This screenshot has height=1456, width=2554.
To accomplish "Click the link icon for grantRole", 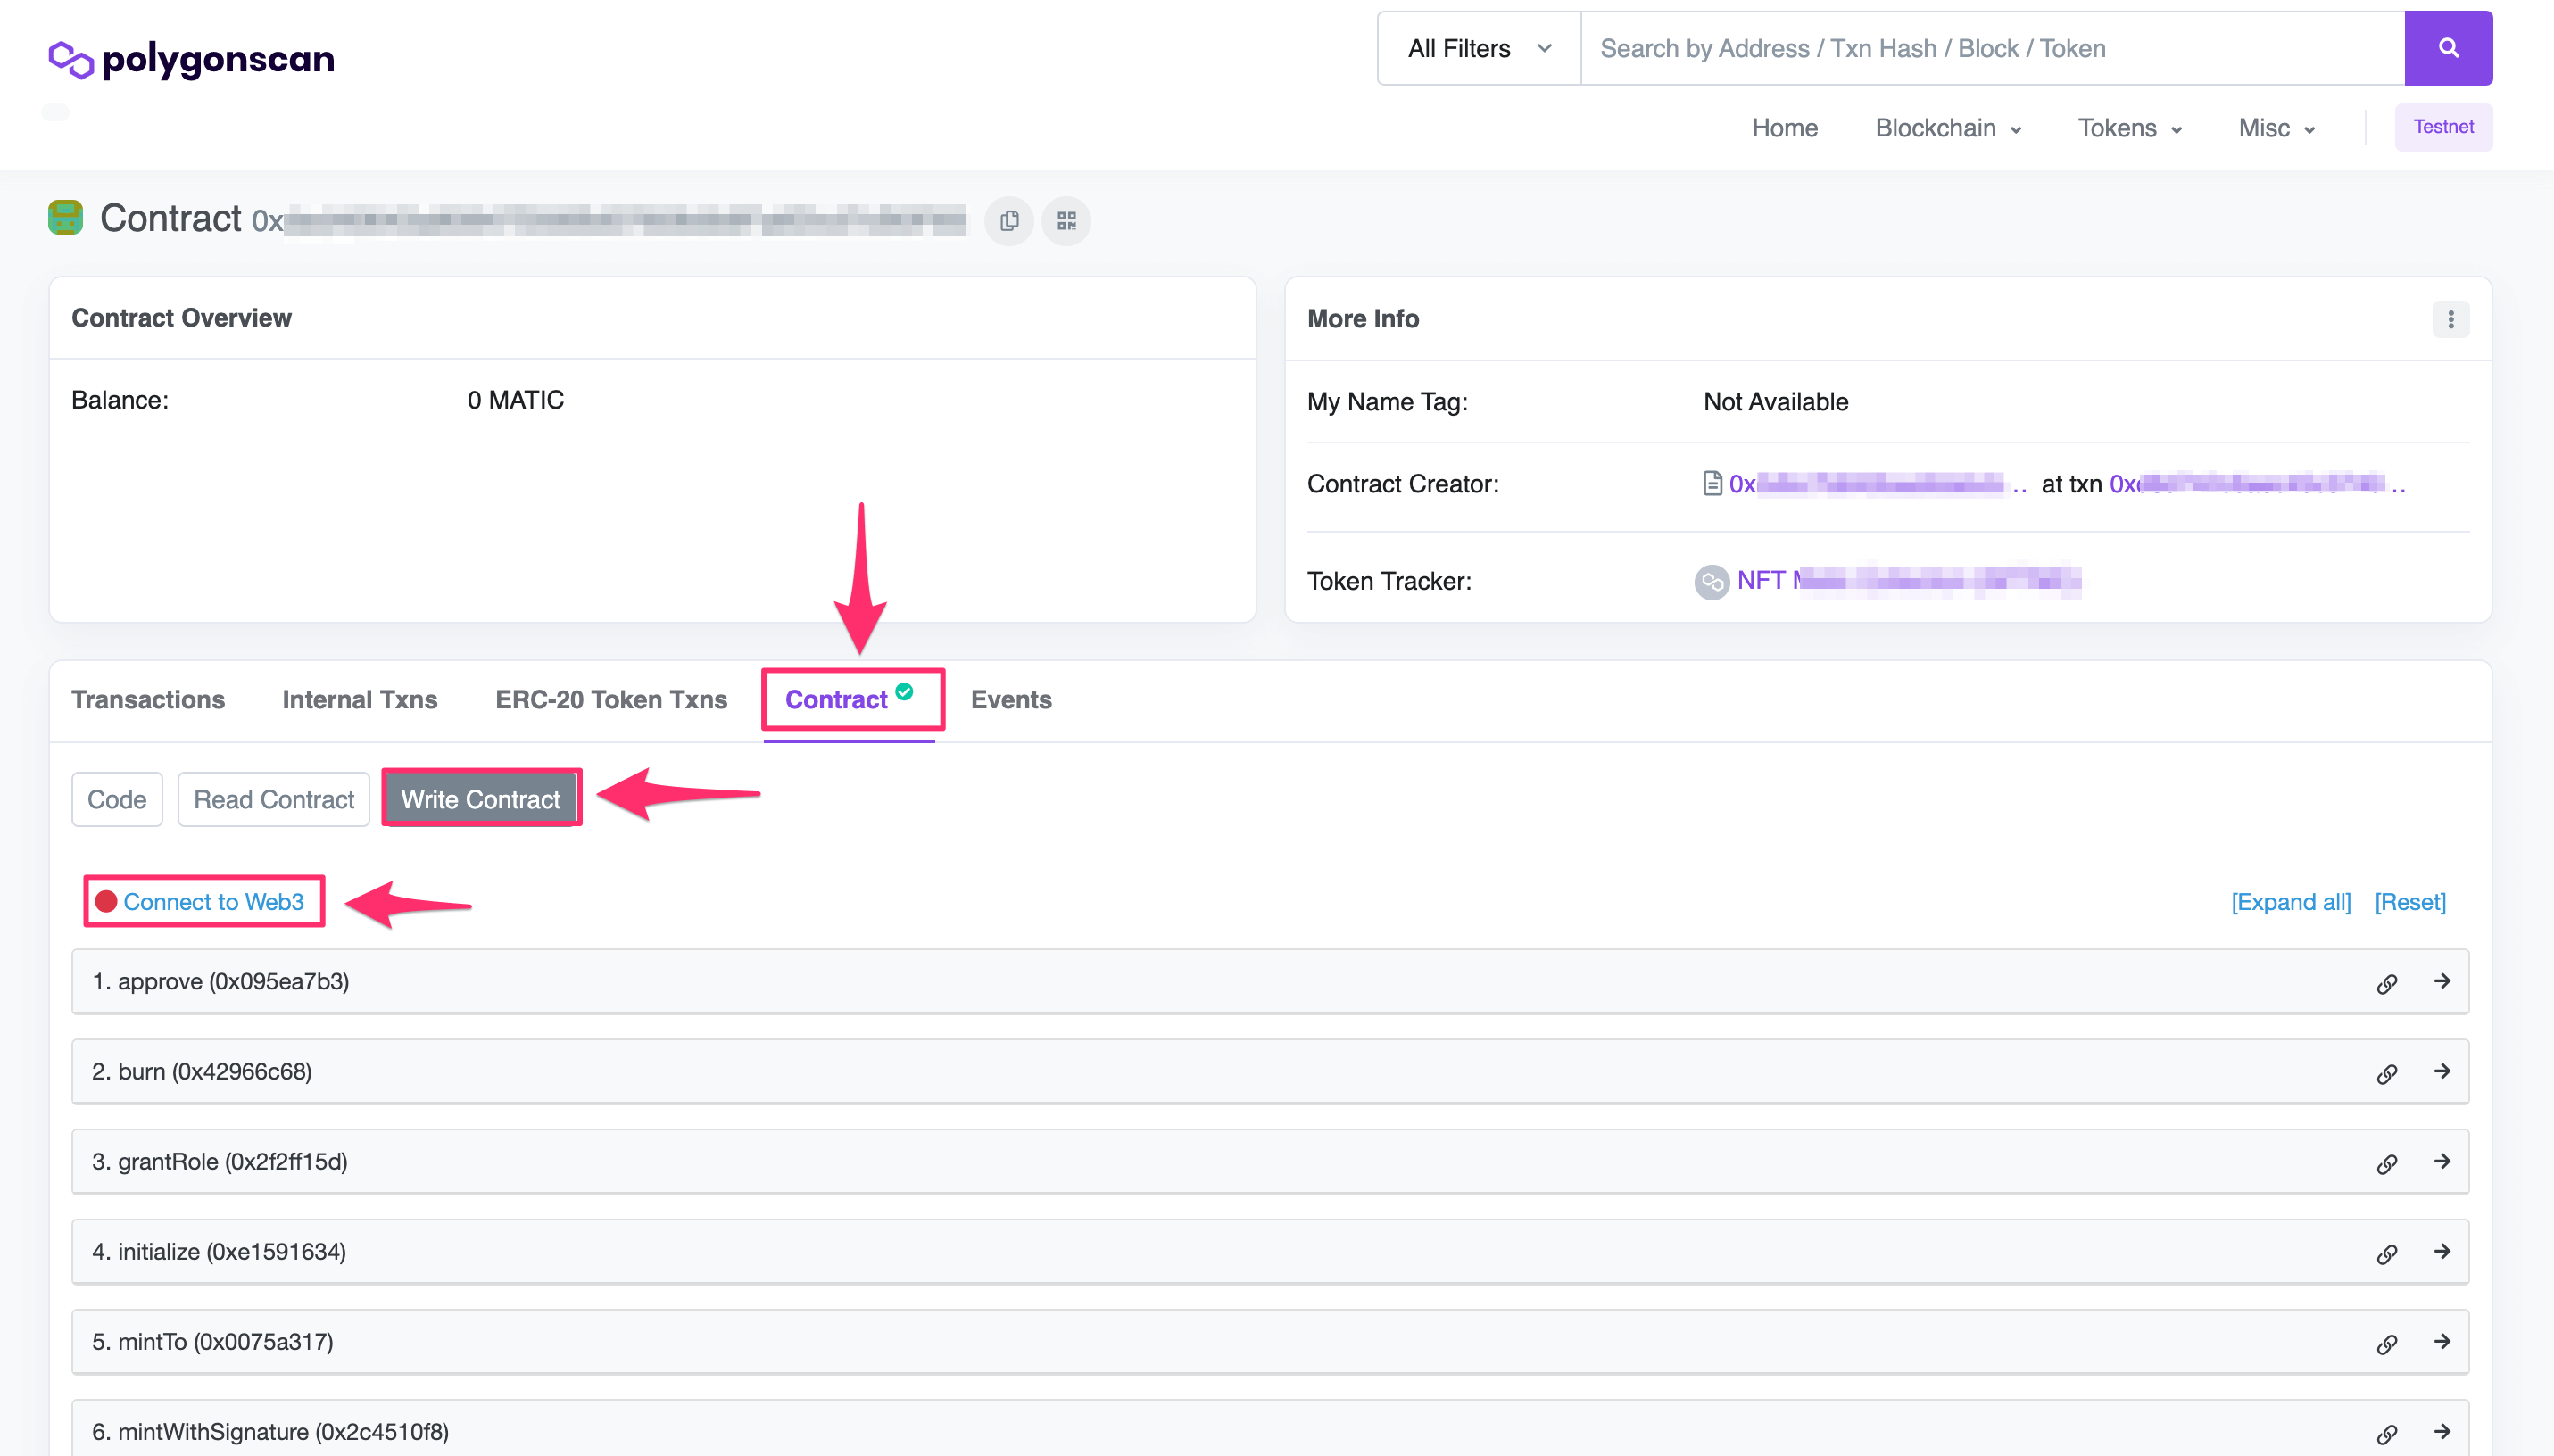I will click(2386, 1163).
